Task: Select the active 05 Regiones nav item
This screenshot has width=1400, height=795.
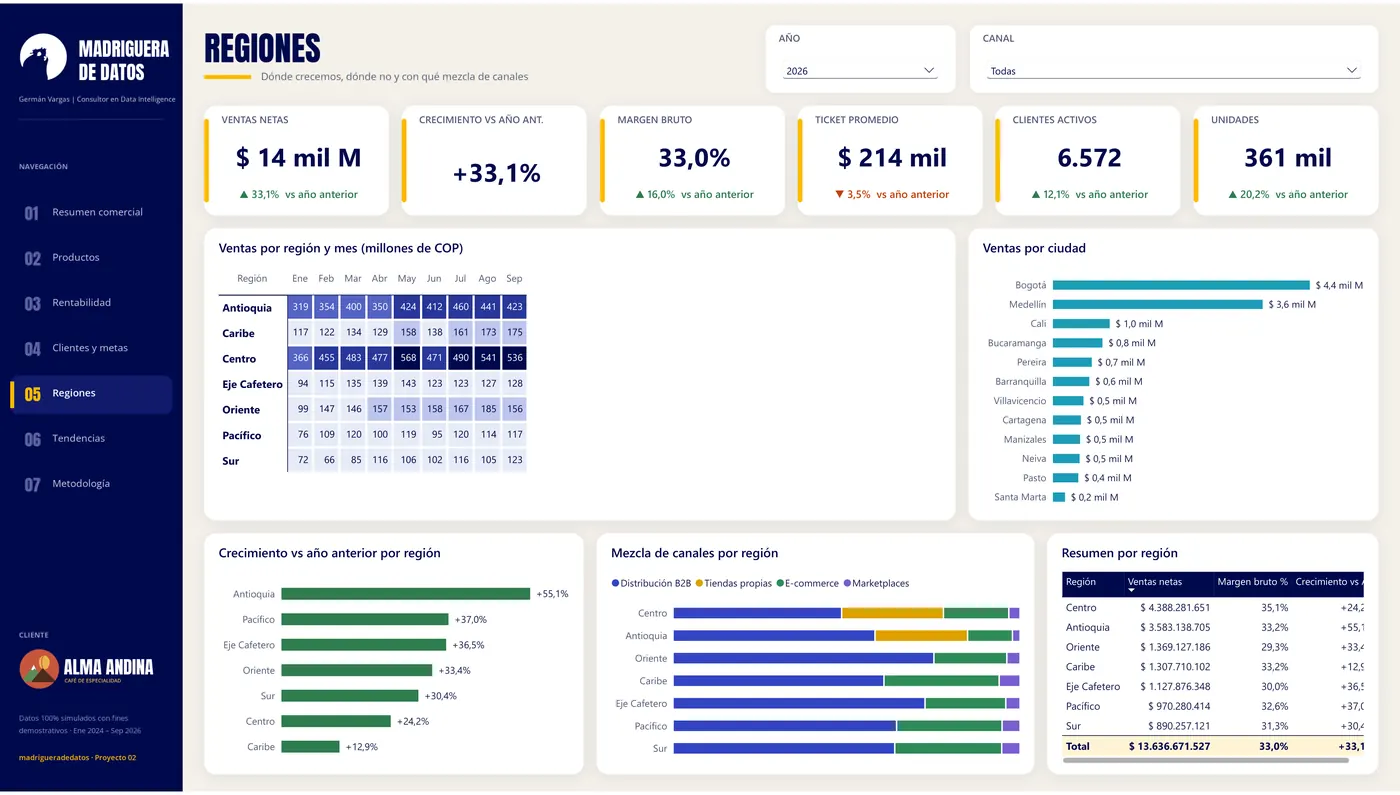Action: pyautogui.click(x=91, y=394)
